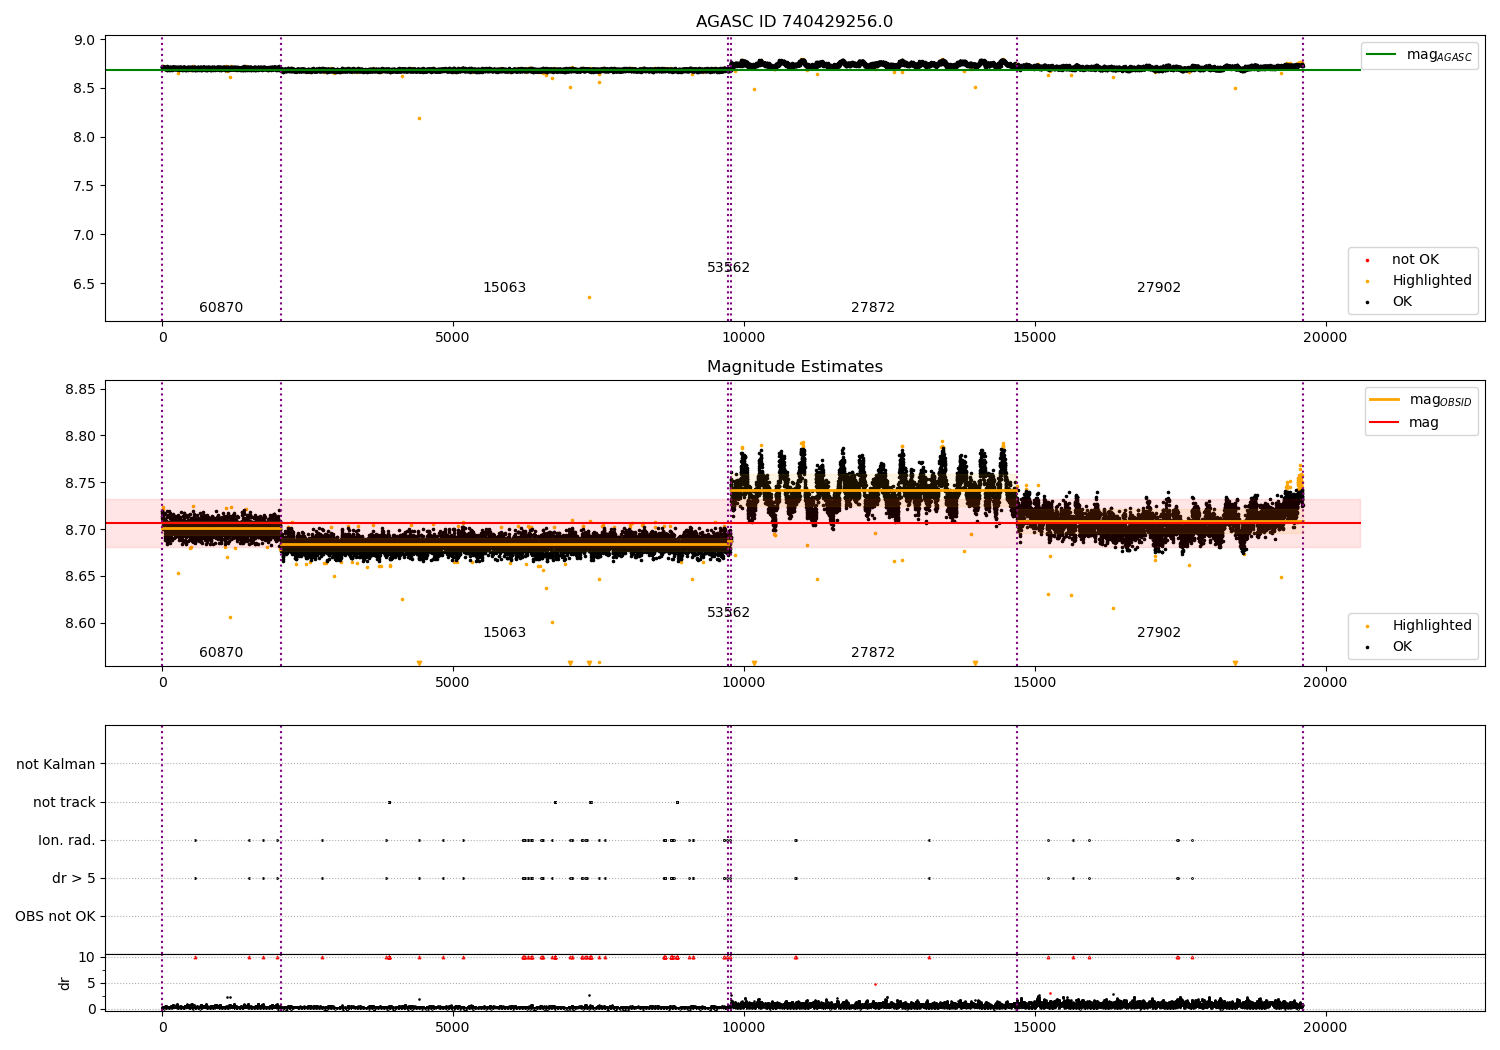Click the 'dr > 5' axis label
Image resolution: width=1500 pixels, height=1050 pixels.
point(74,879)
